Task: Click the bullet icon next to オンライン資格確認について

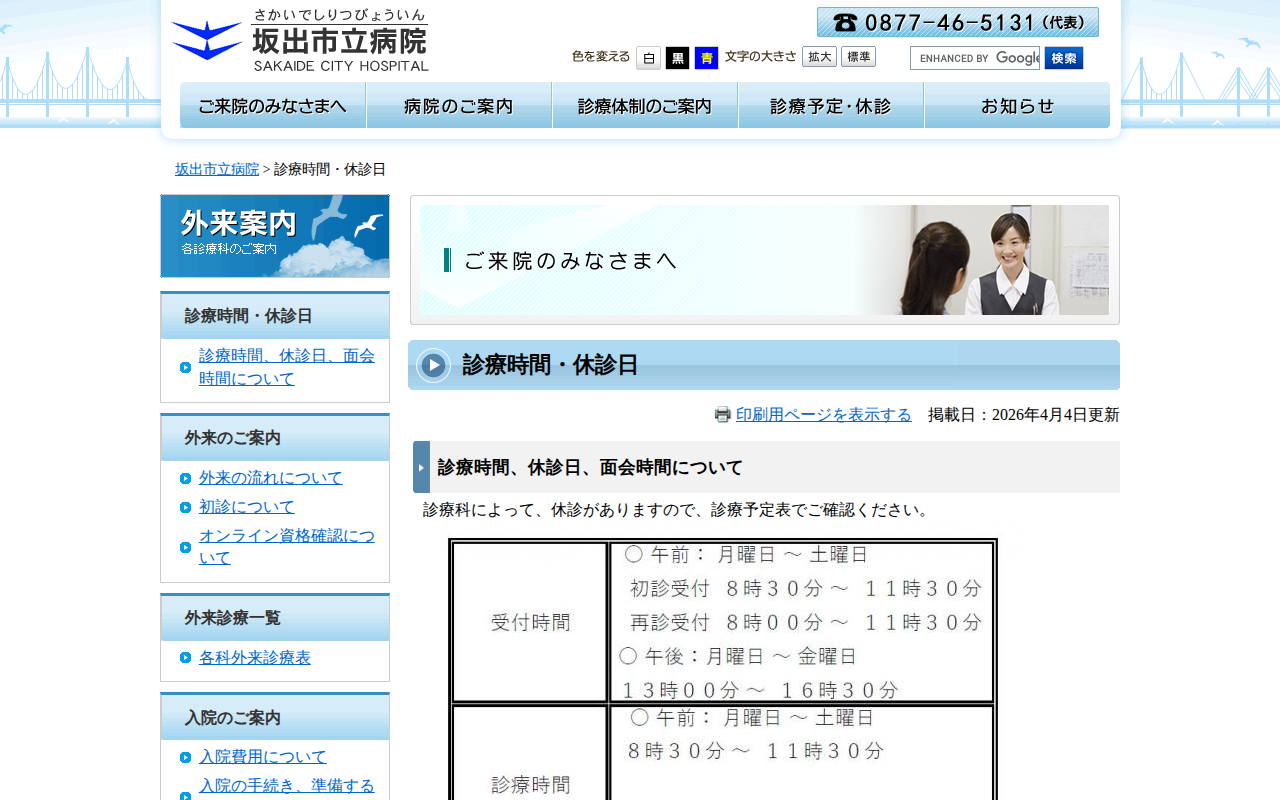Action: click(x=186, y=547)
